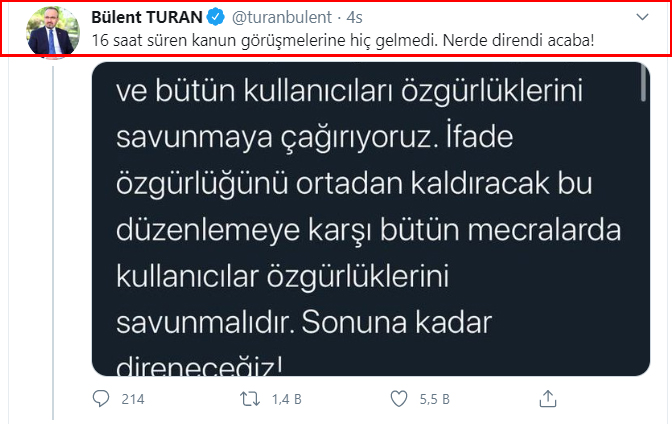Screen dimensions: 672x424
Task: Click the reply speech bubble icon
Action: [101, 399]
